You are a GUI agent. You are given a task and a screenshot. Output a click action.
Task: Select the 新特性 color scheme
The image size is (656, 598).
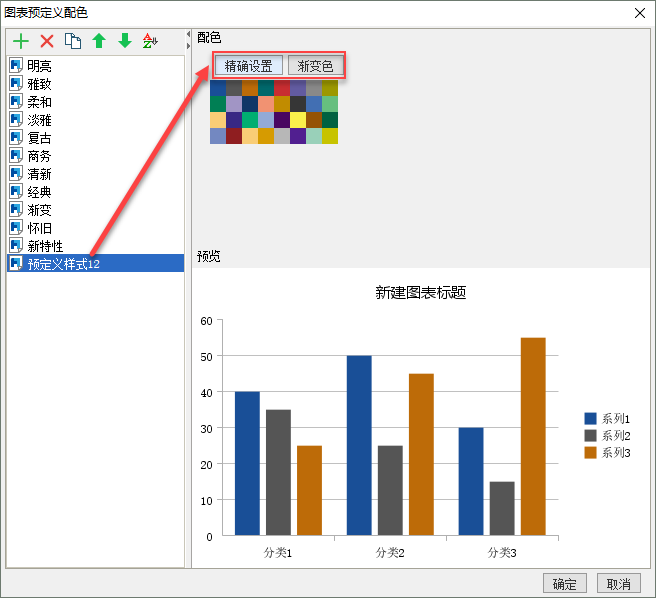pyautogui.click(x=95, y=246)
